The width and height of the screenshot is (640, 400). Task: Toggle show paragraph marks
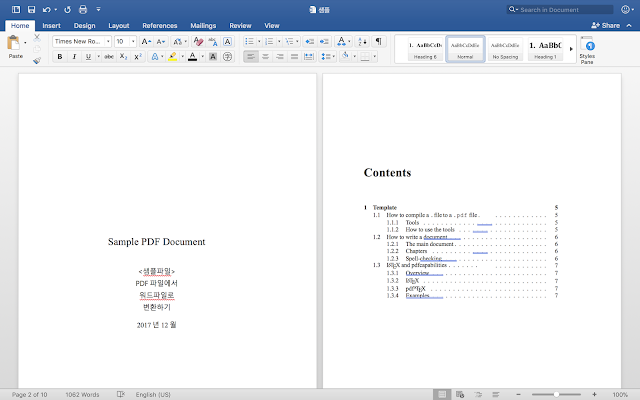click(x=378, y=42)
